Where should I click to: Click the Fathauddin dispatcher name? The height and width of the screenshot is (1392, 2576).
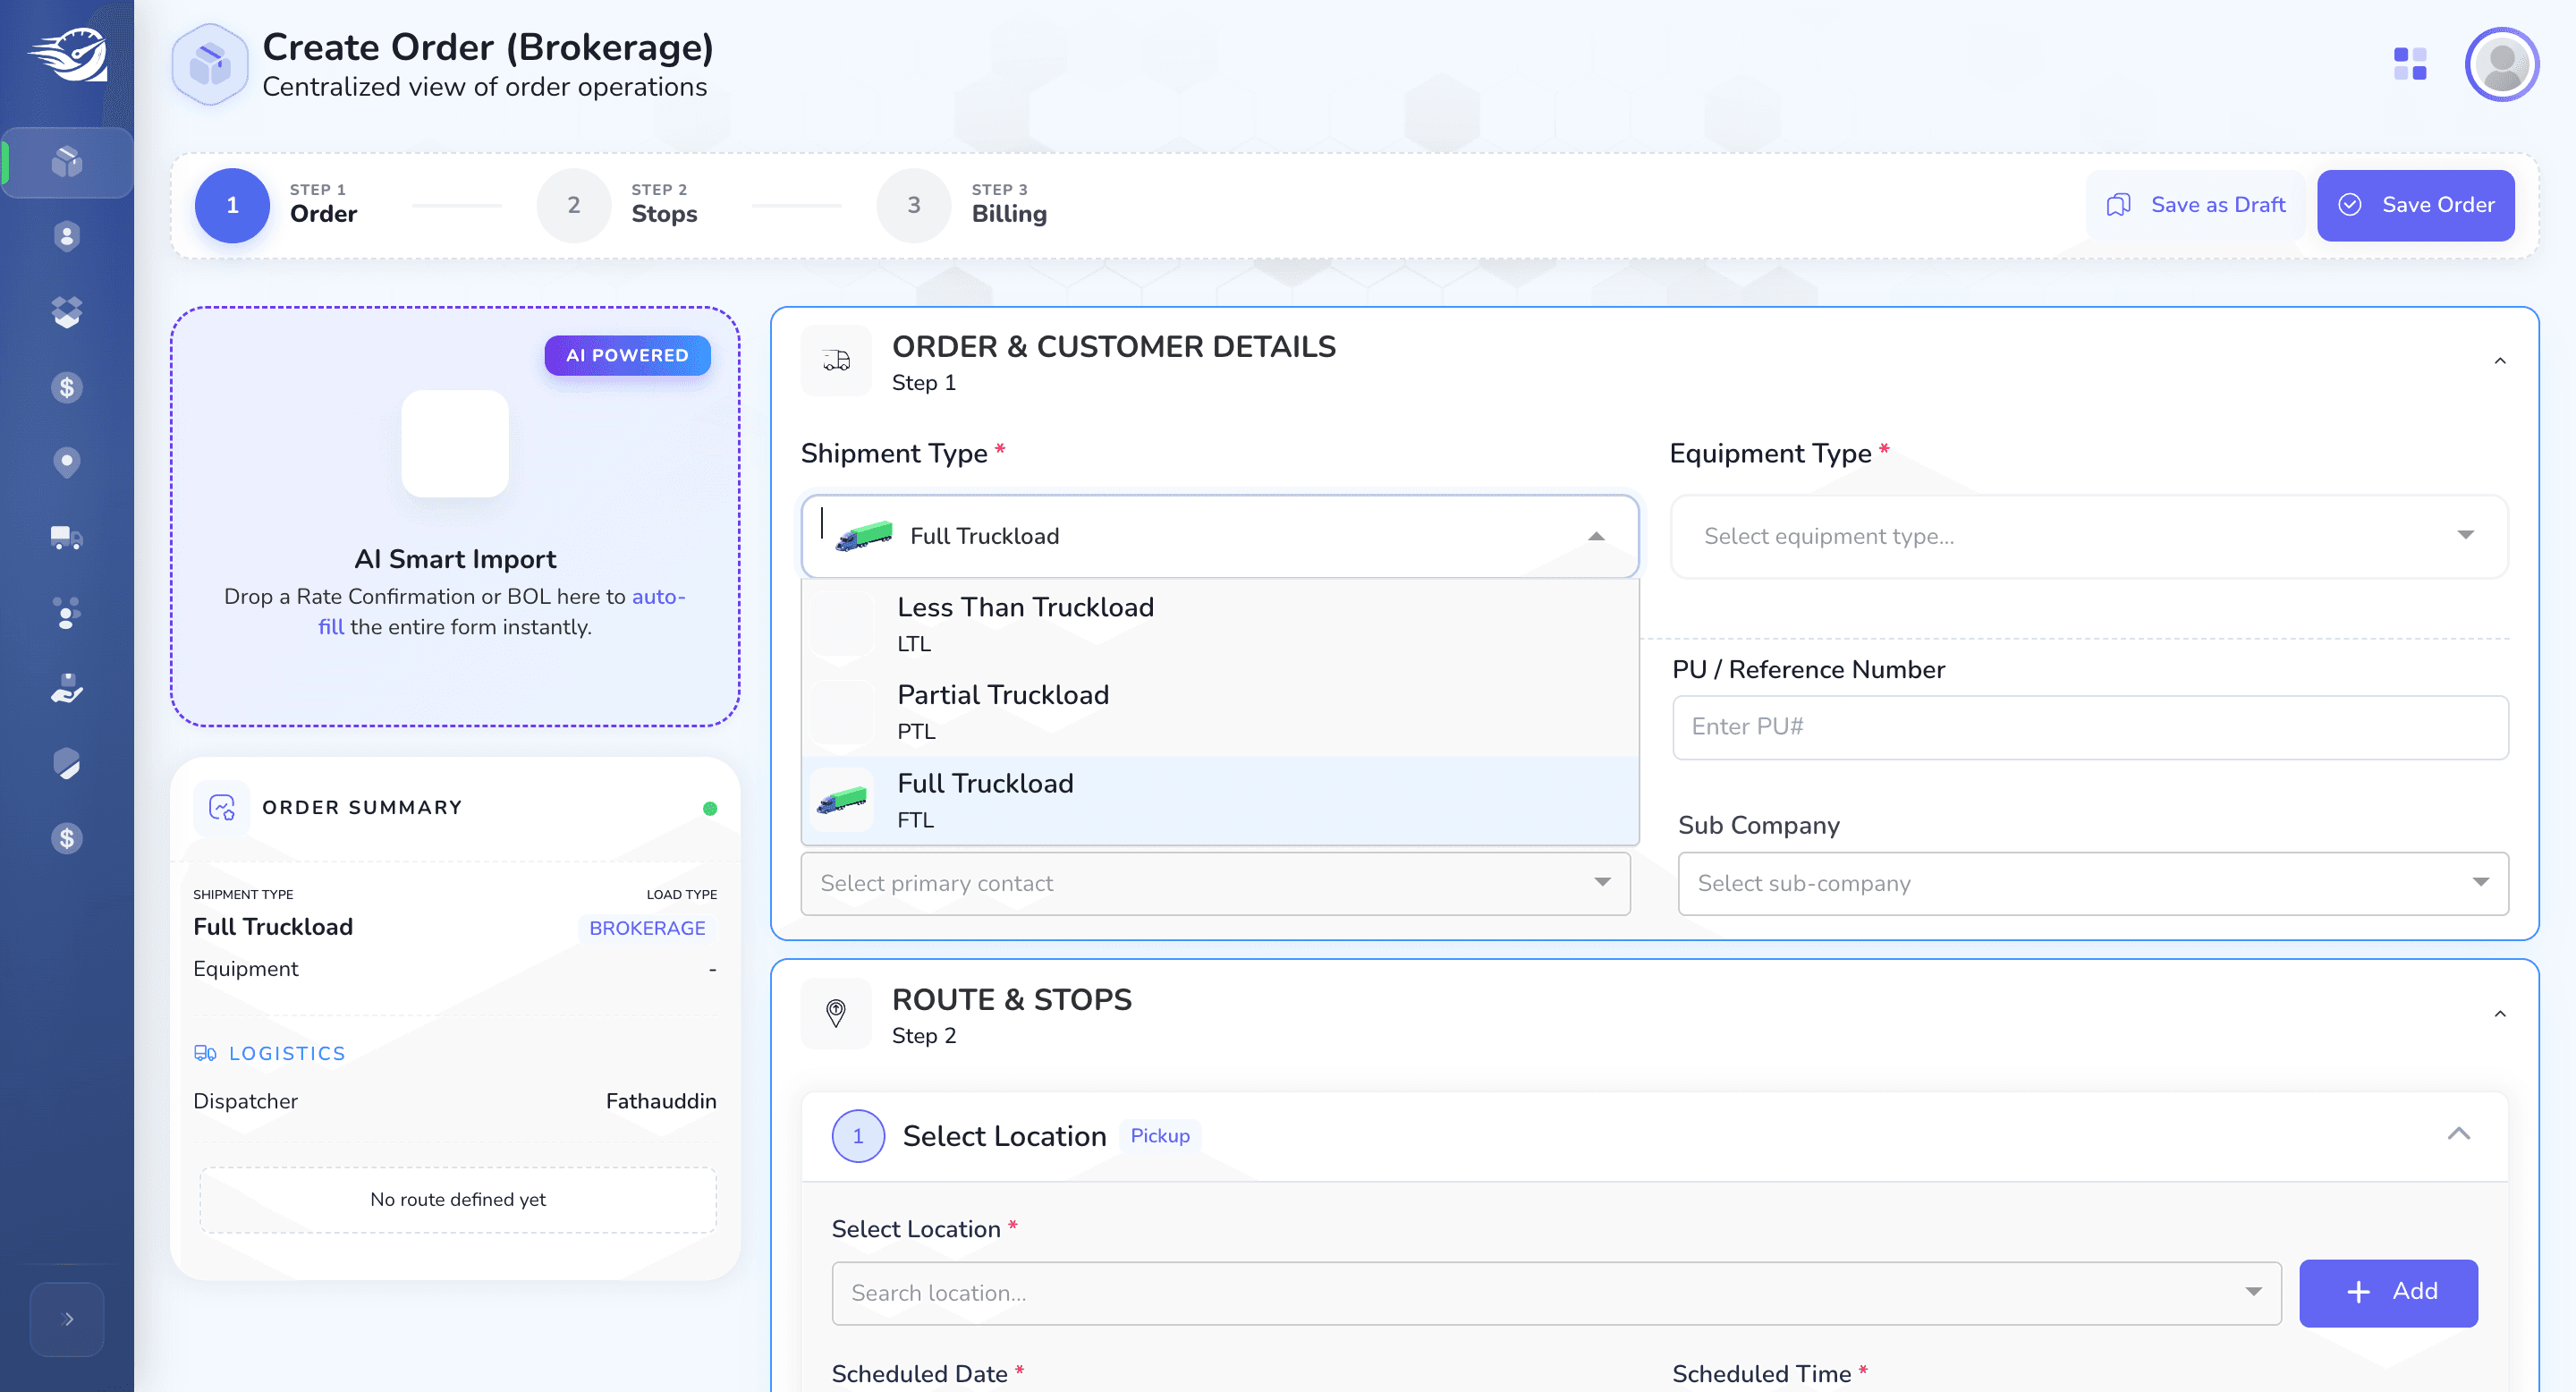661,1101
